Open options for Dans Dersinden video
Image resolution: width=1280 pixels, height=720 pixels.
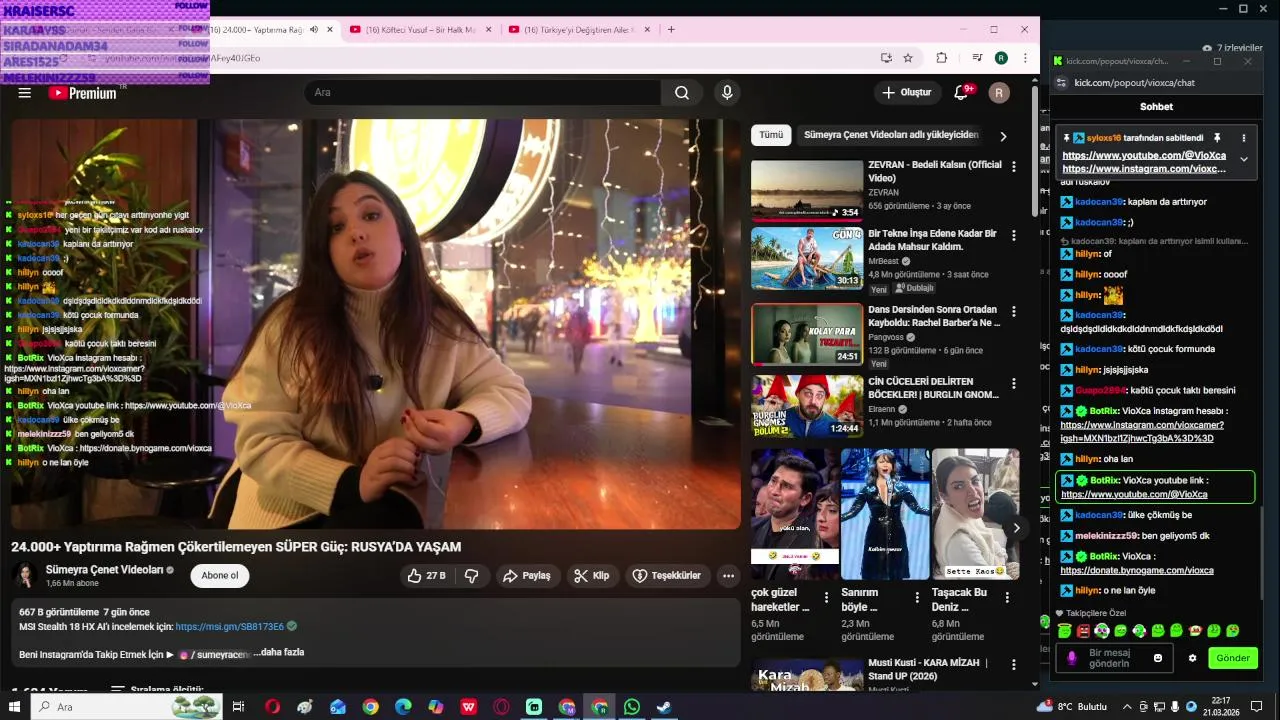coord(1014,312)
